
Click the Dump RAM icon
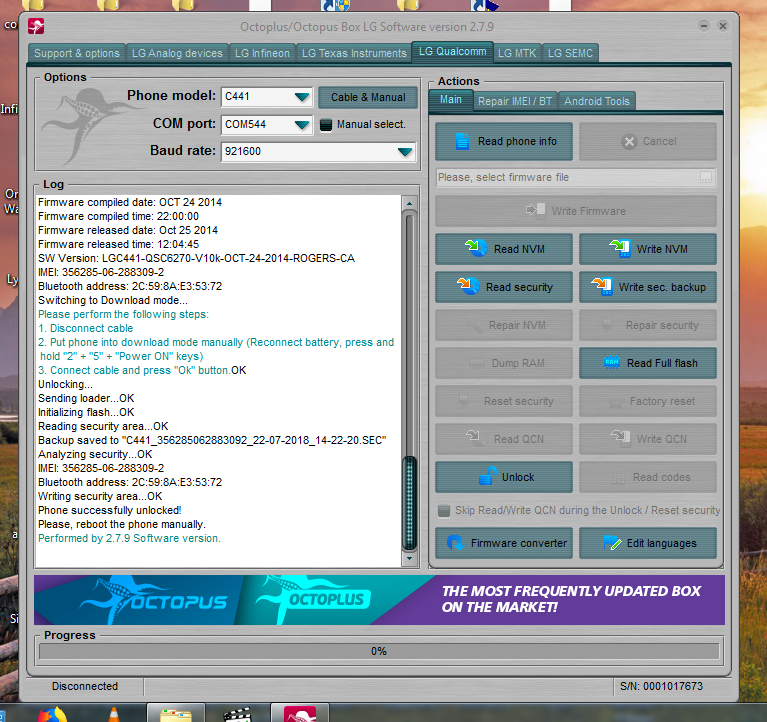pyautogui.click(x=477, y=362)
